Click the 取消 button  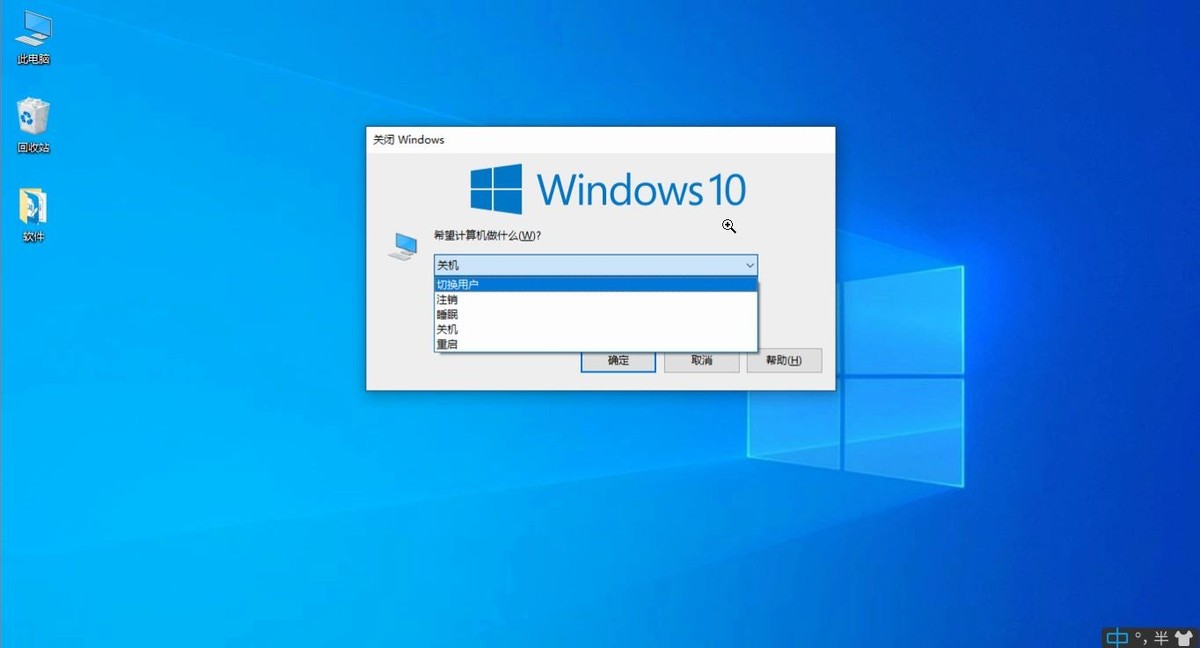[701, 360]
